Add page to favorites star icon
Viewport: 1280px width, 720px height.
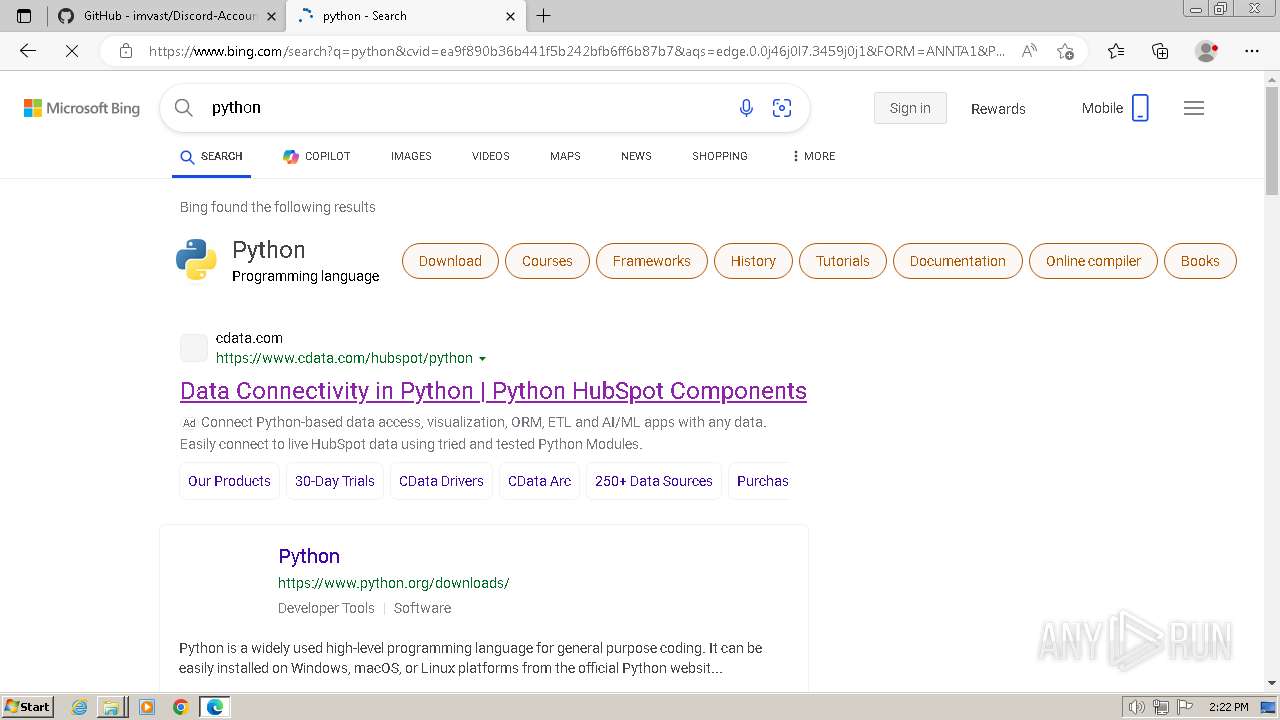point(1065,51)
